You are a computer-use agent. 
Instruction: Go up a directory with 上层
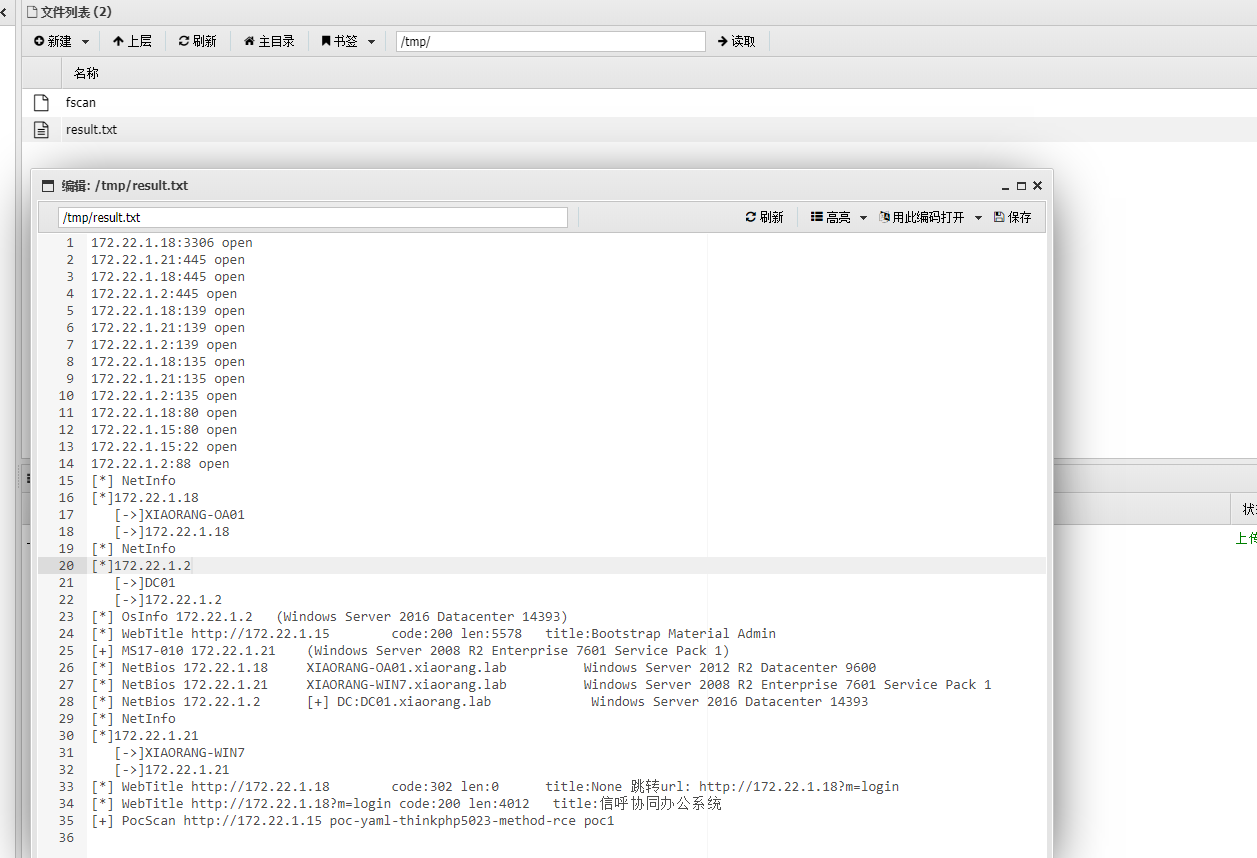tap(132, 41)
